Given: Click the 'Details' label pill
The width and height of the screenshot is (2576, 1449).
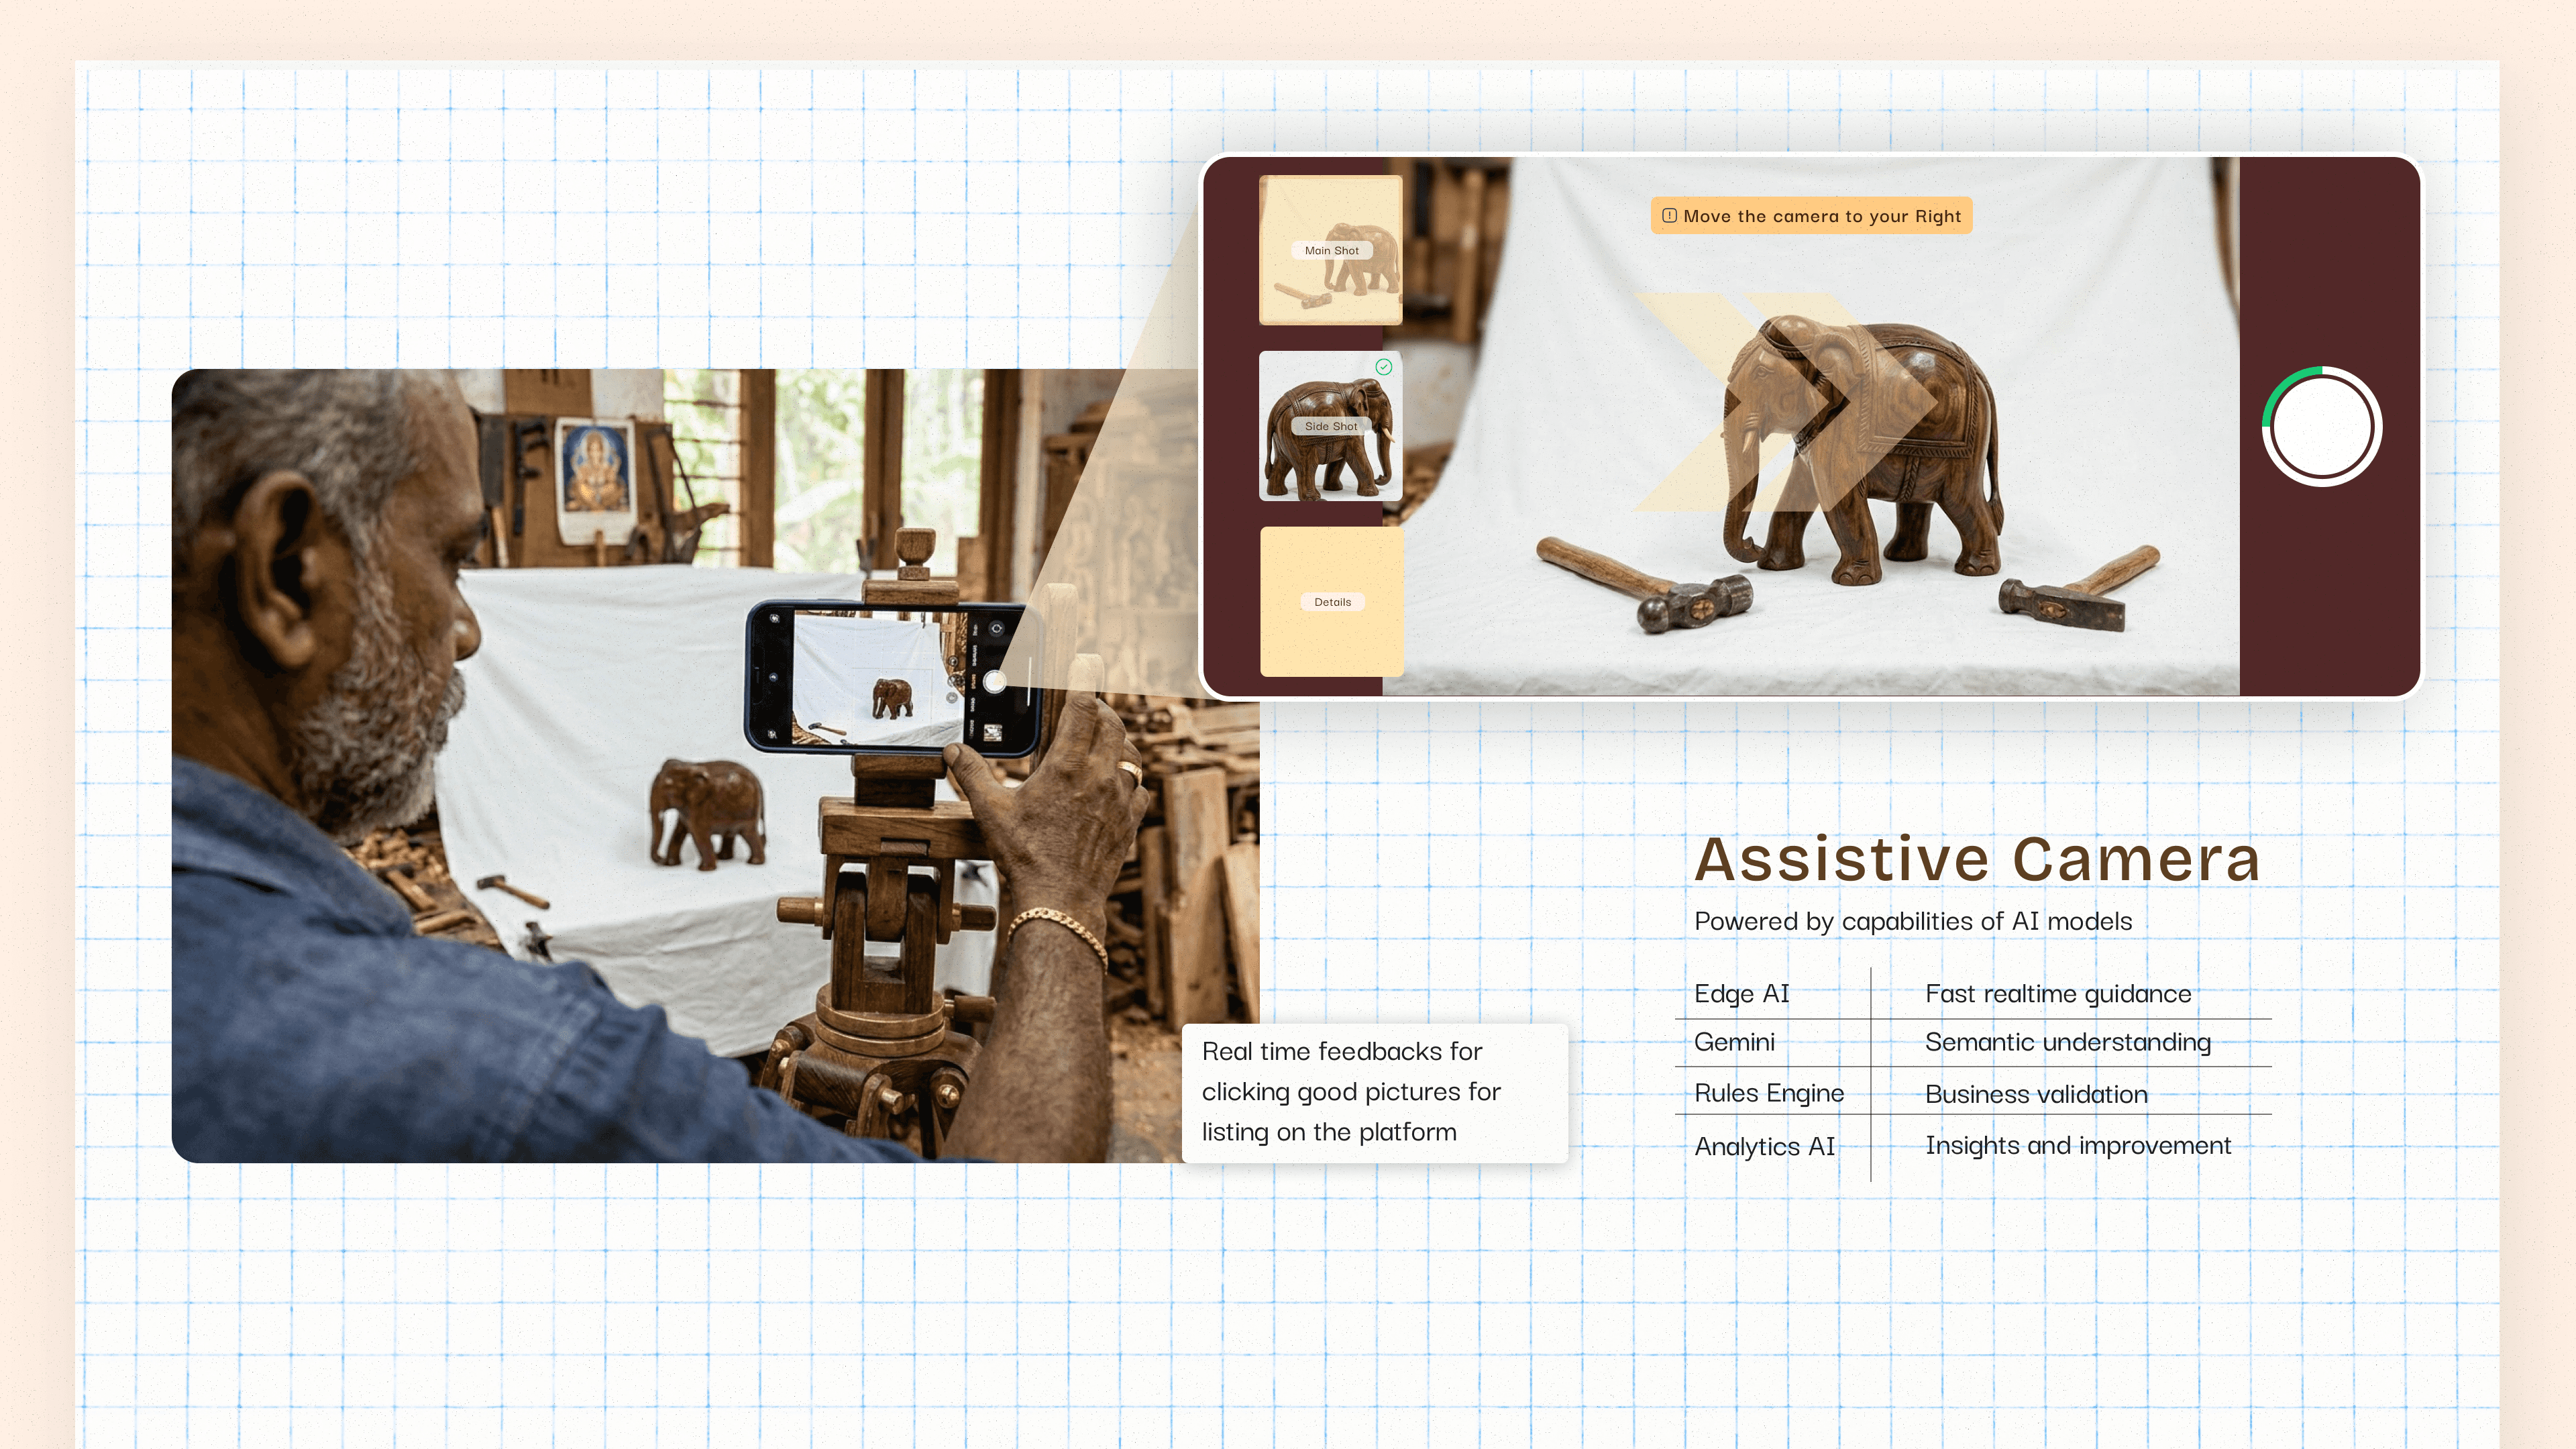Looking at the screenshot, I should (x=1332, y=602).
